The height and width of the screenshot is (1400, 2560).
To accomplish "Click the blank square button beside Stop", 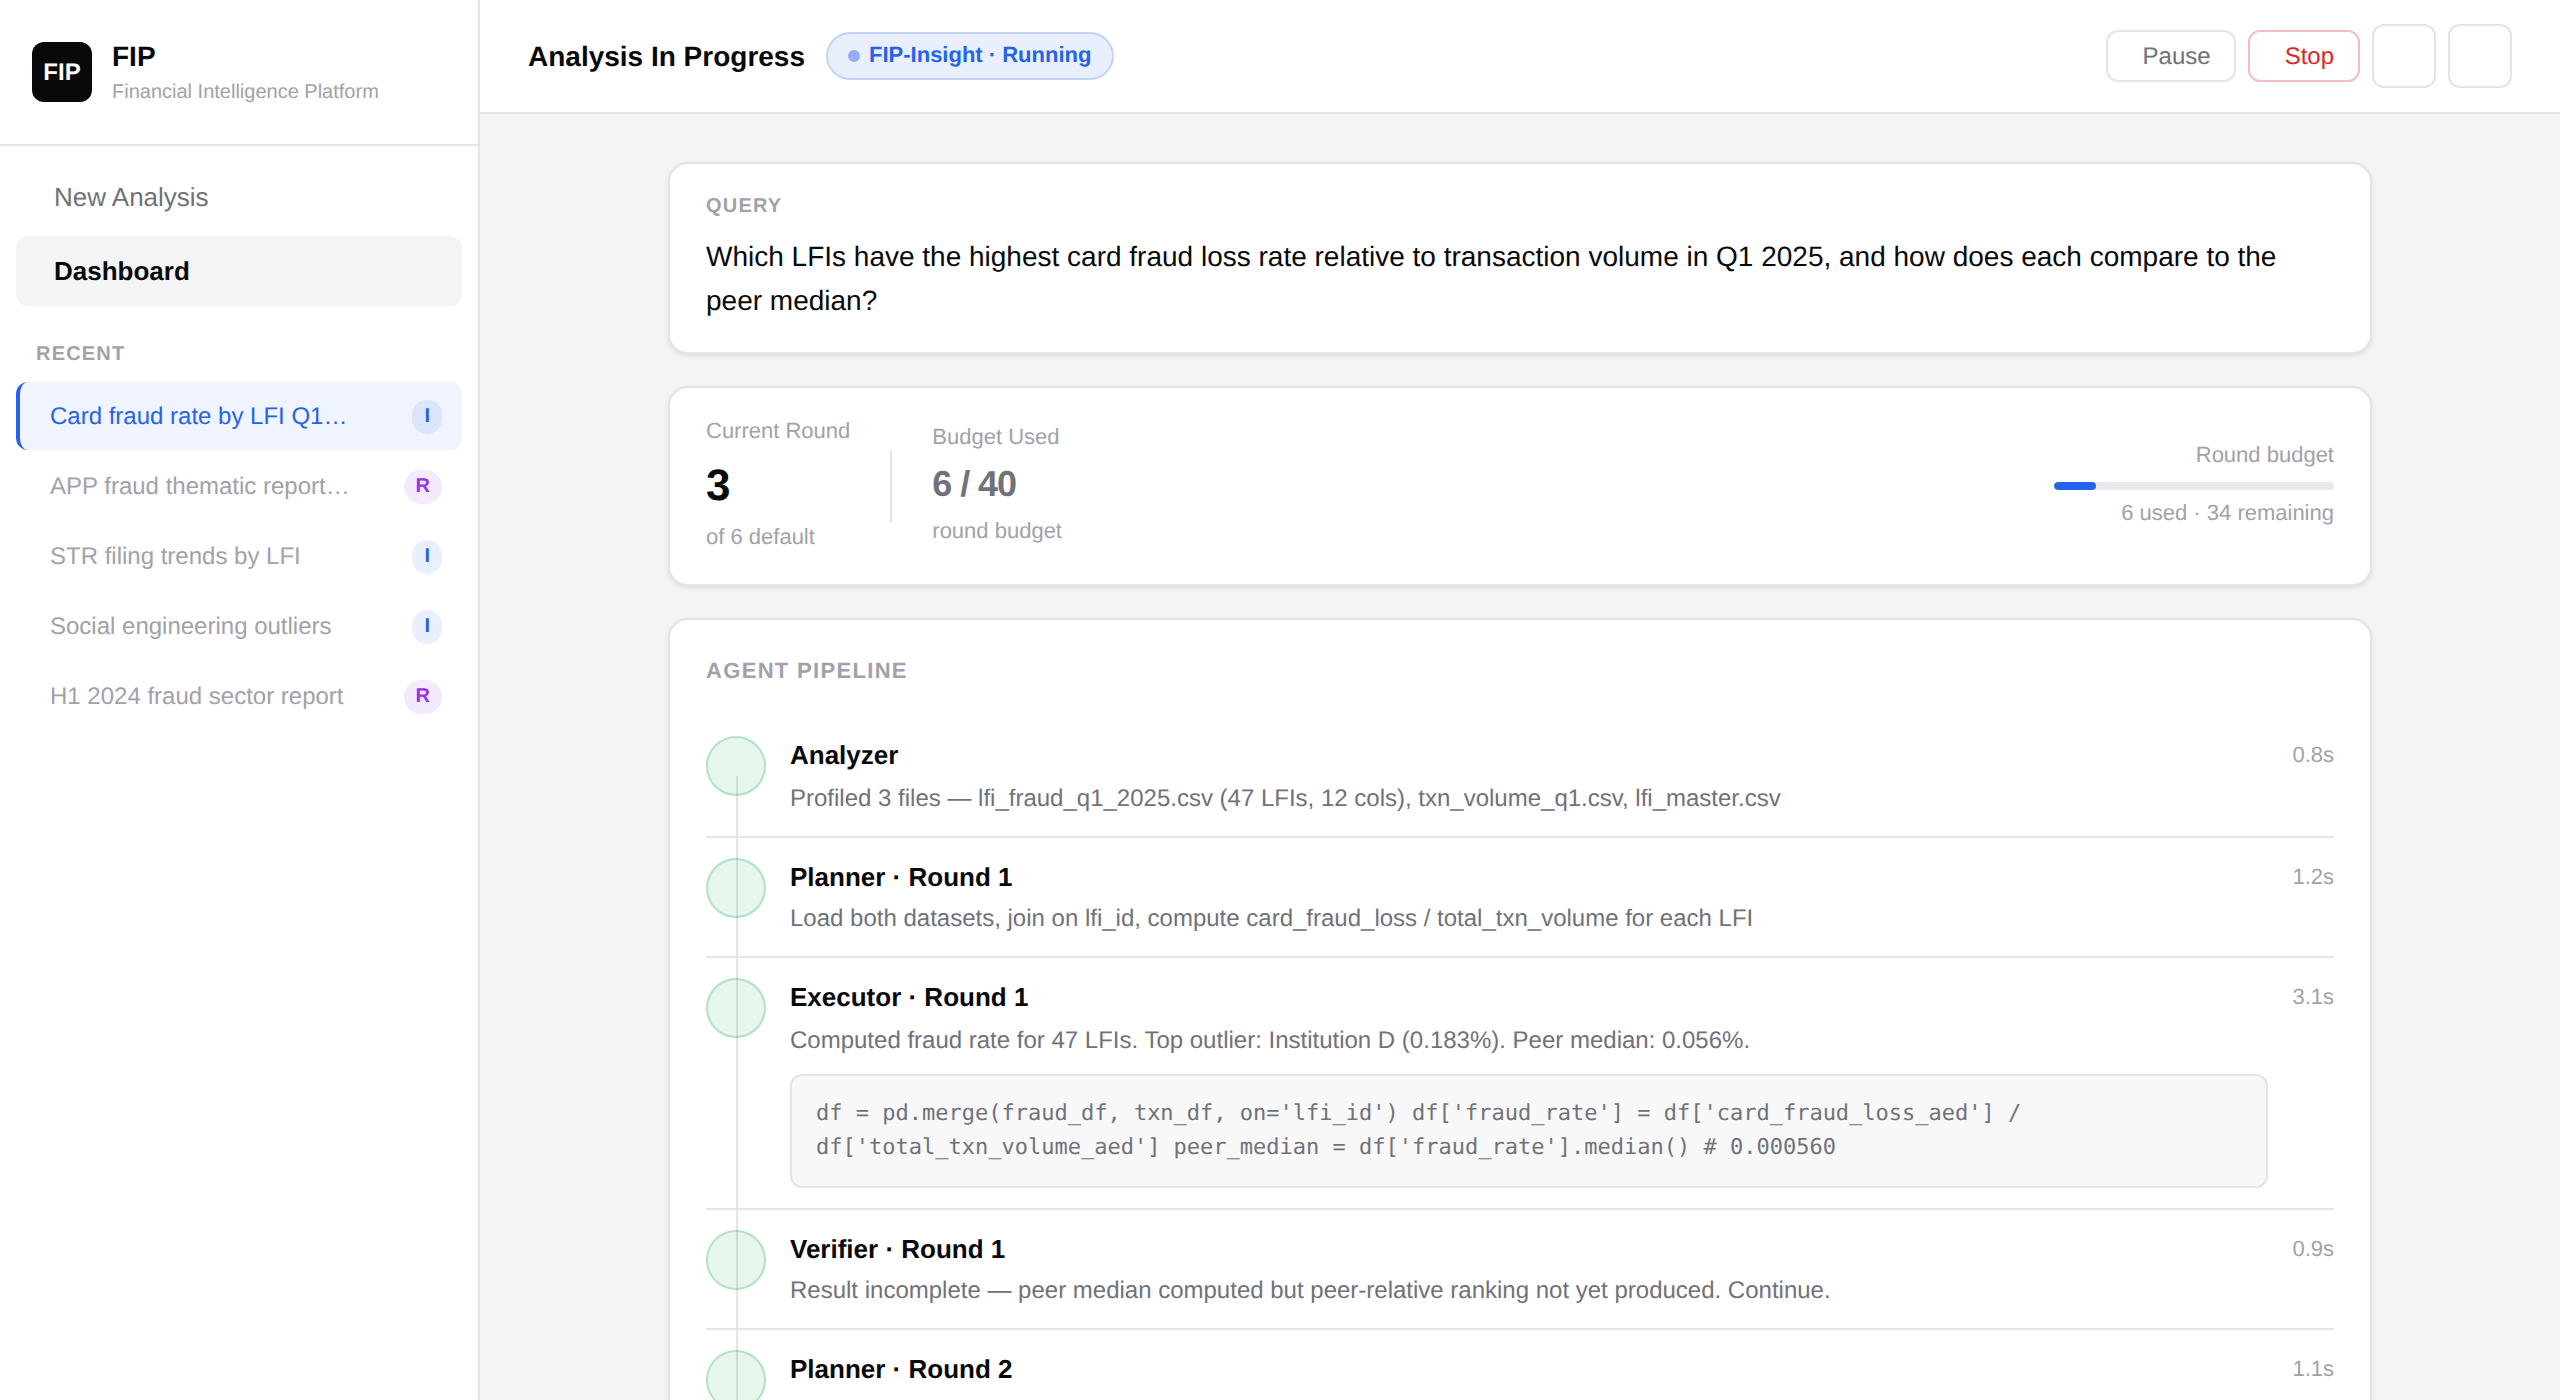I will [x=2403, y=56].
